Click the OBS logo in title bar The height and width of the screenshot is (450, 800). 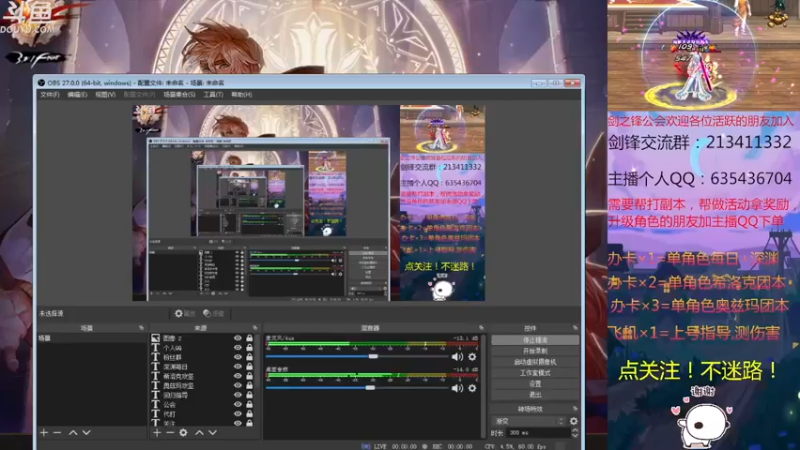click(41, 83)
